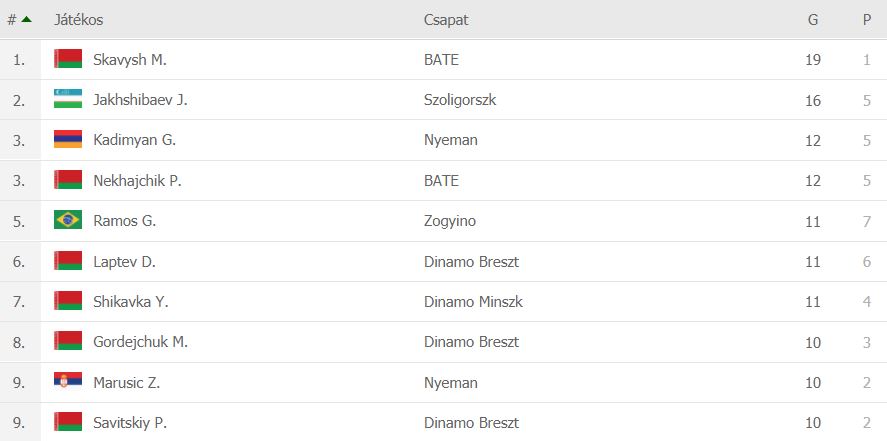Sort table by the G column
This screenshot has width=887, height=441.
click(813, 20)
